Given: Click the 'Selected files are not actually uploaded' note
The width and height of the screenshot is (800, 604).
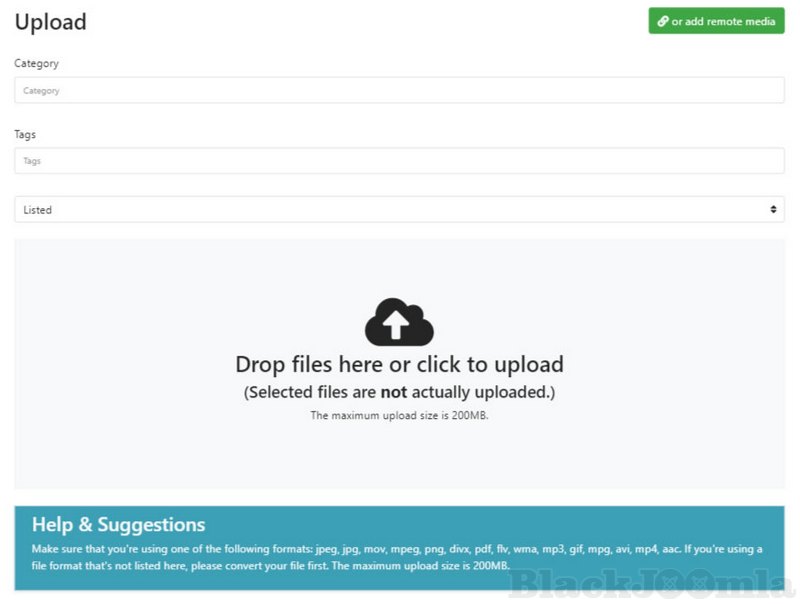Looking at the screenshot, I should tap(399, 392).
